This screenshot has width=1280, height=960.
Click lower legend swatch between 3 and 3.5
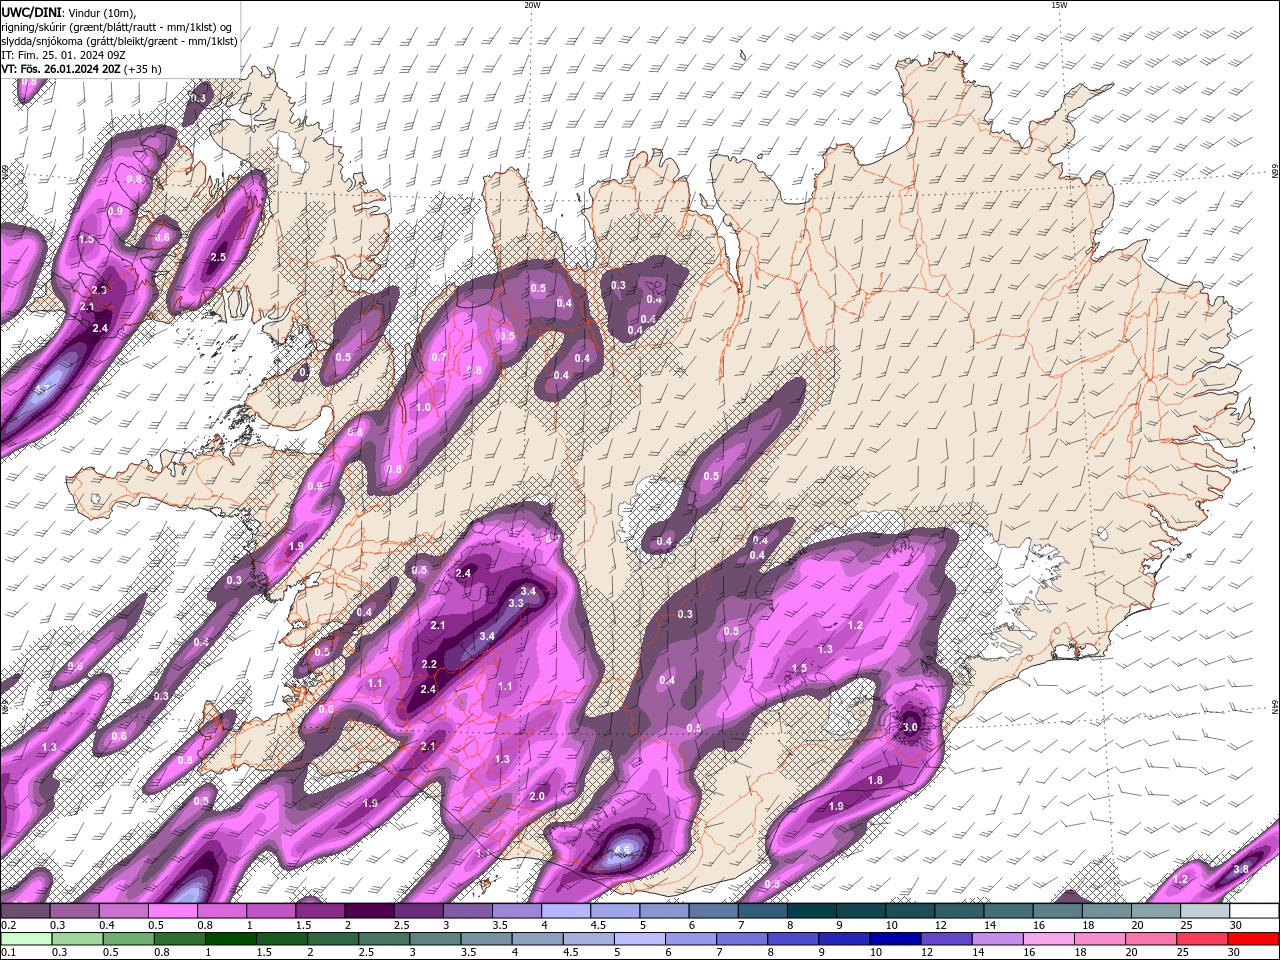click(435, 939)
